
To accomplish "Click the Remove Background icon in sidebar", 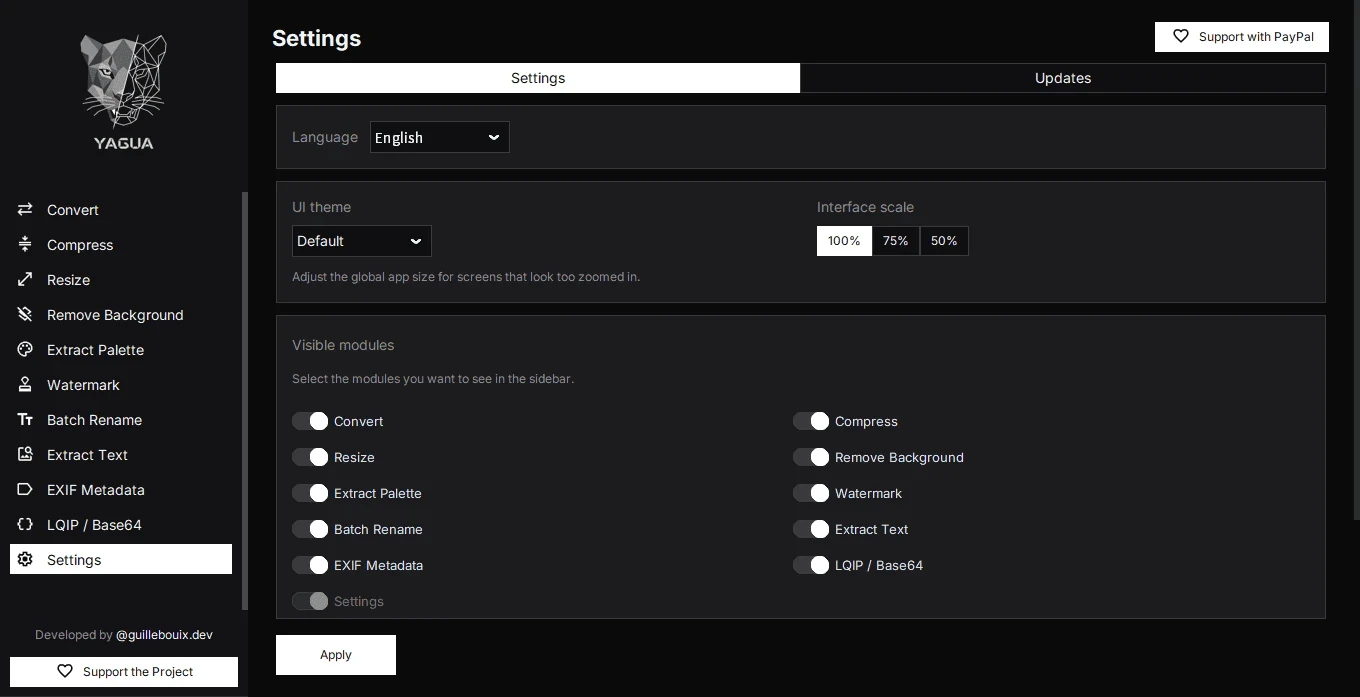I will click(x=25, y=315).
